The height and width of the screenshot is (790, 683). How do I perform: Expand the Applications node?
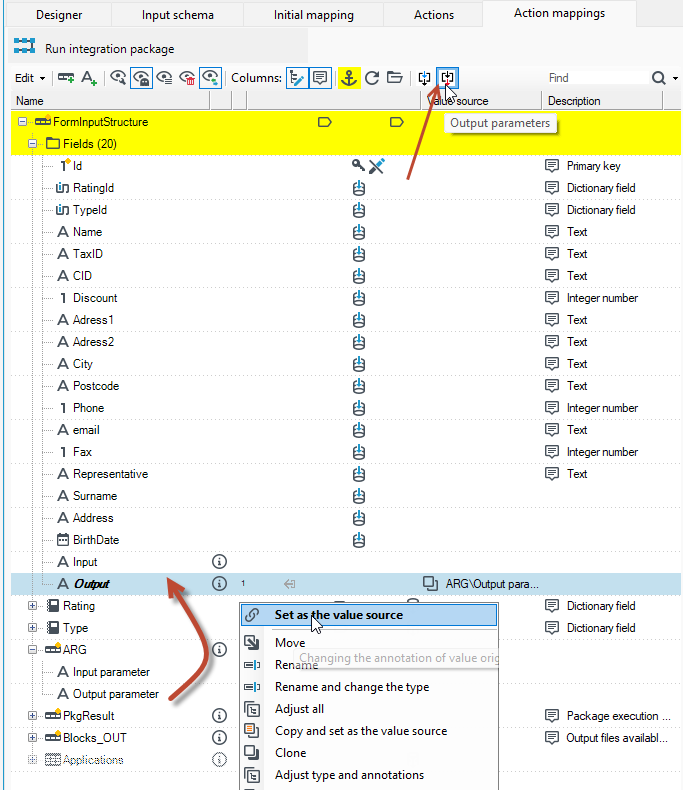[x=32, y=760]
